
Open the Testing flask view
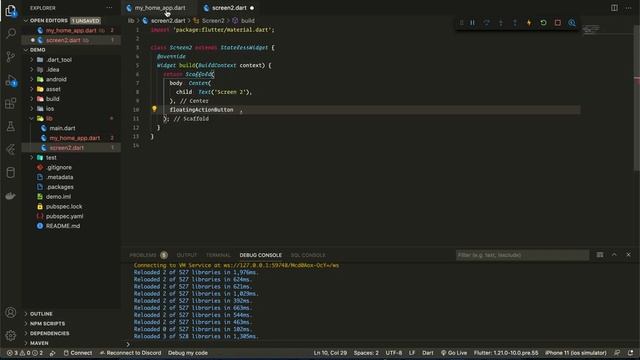pos(11,127)
